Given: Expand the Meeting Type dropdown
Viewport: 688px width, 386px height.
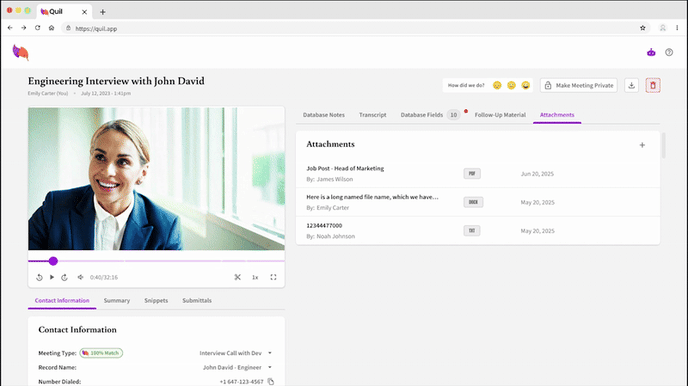Looking at the screenshot, I should (x=270, y=353).
